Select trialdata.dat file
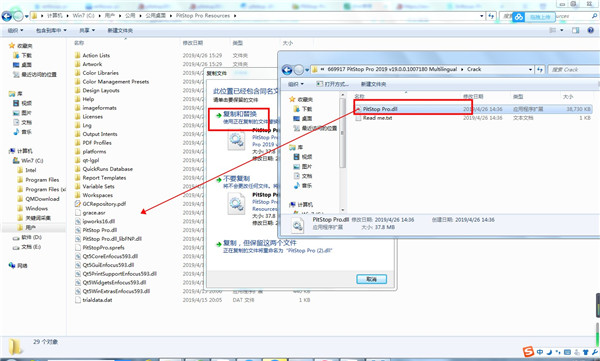 [x=97, y=300]
